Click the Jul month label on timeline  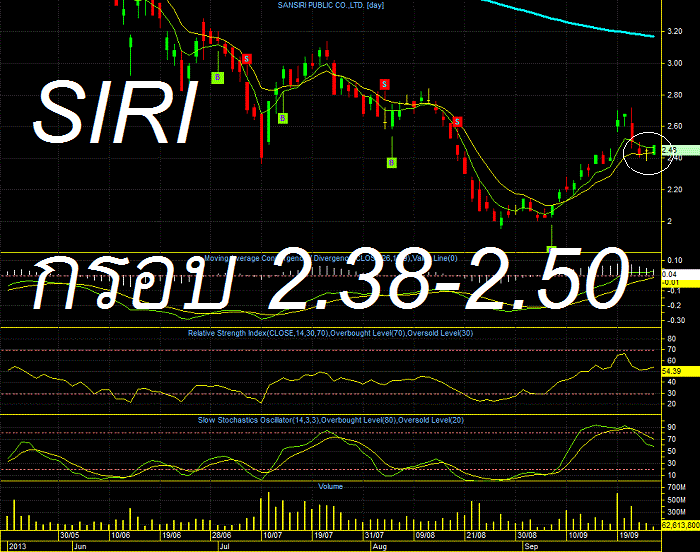click(225, 546)
